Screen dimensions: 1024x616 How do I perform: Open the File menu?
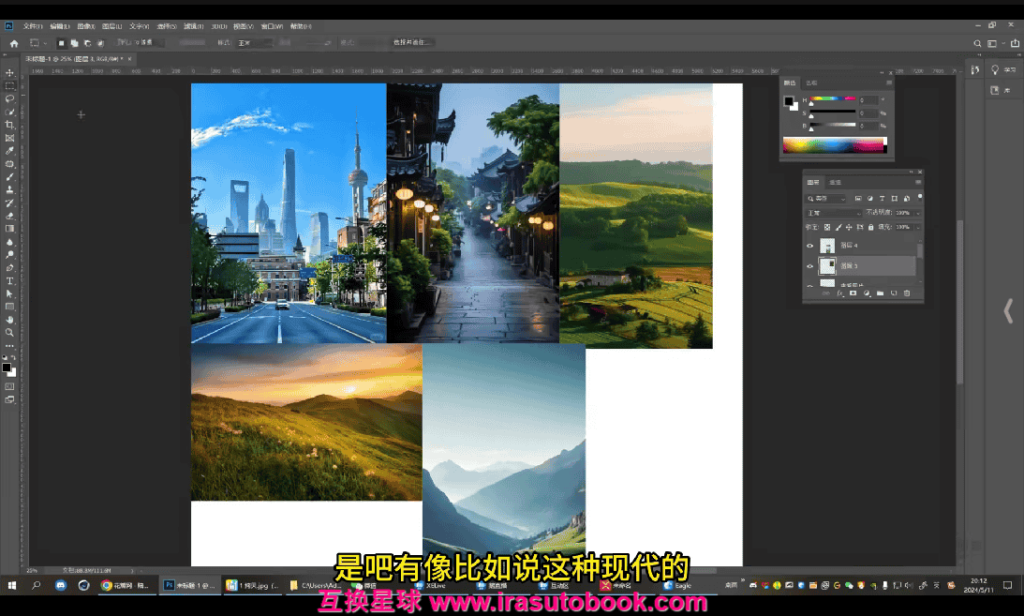[32, 26]
